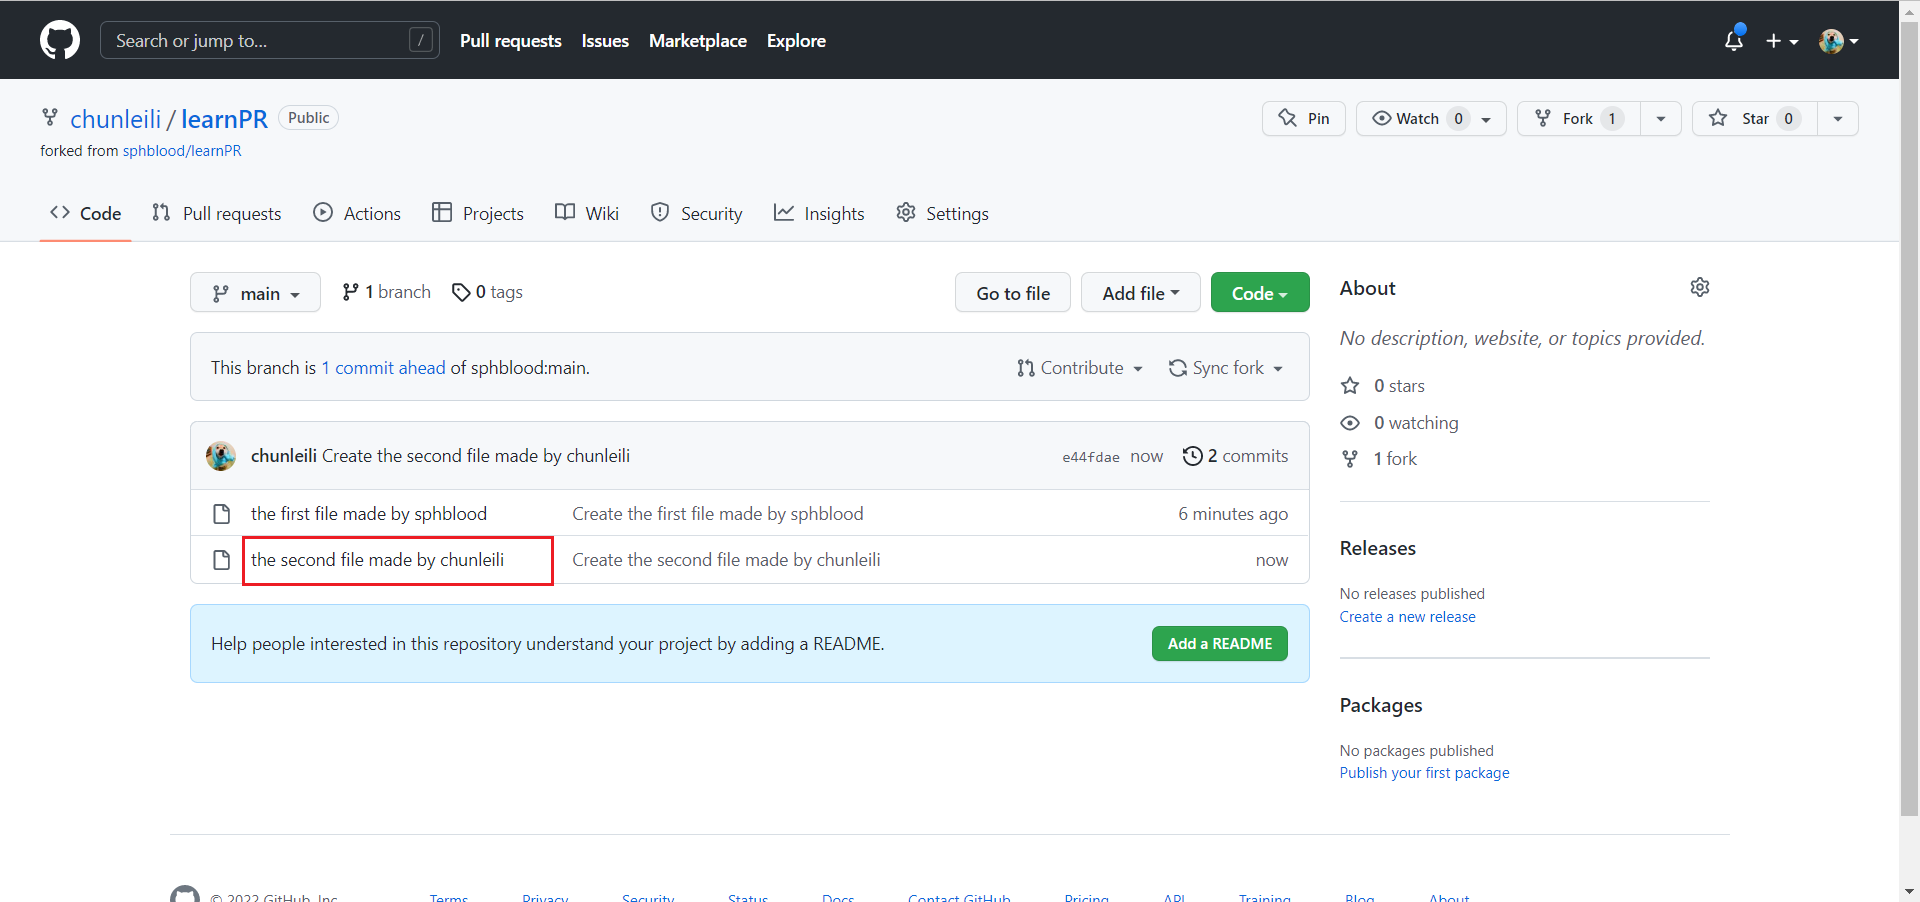
Task: Click the GitHub Octocat logo
Action: [60, 40]
